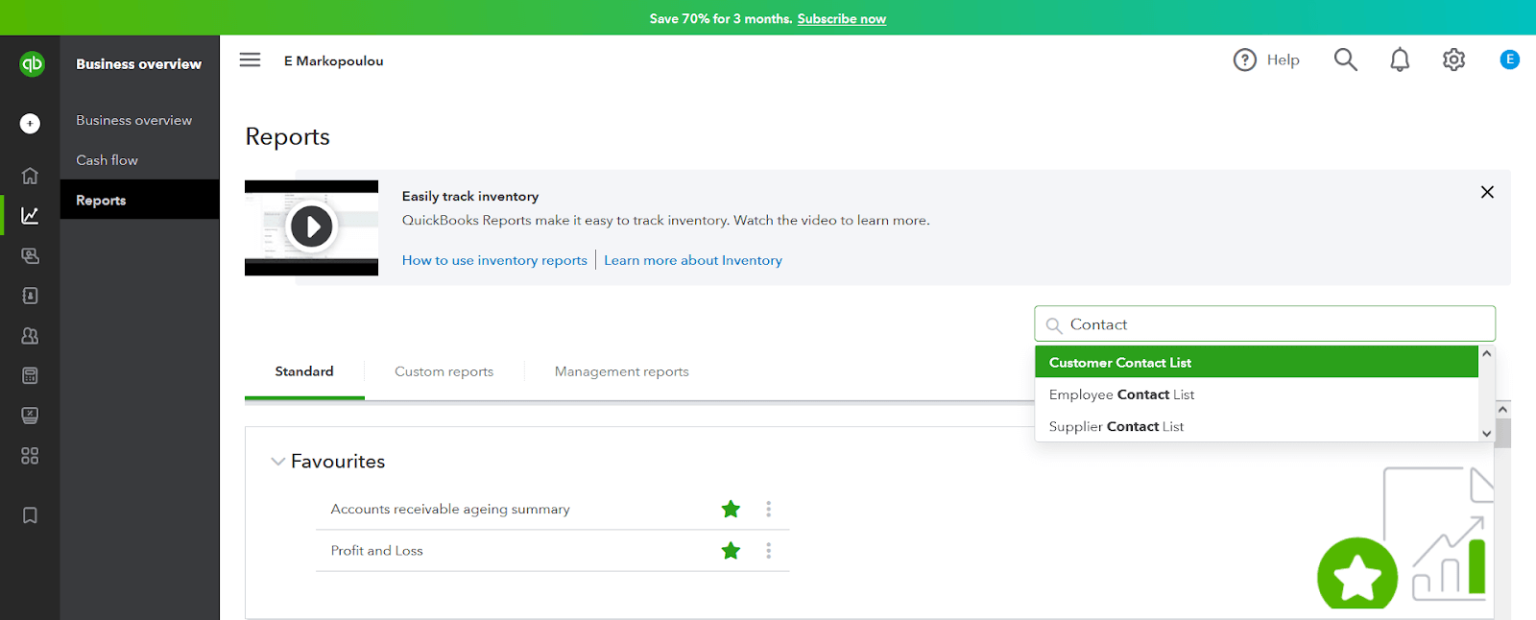Switch to the Custom reports tab
Viewport: 1536px width, 620px height.
444,371
